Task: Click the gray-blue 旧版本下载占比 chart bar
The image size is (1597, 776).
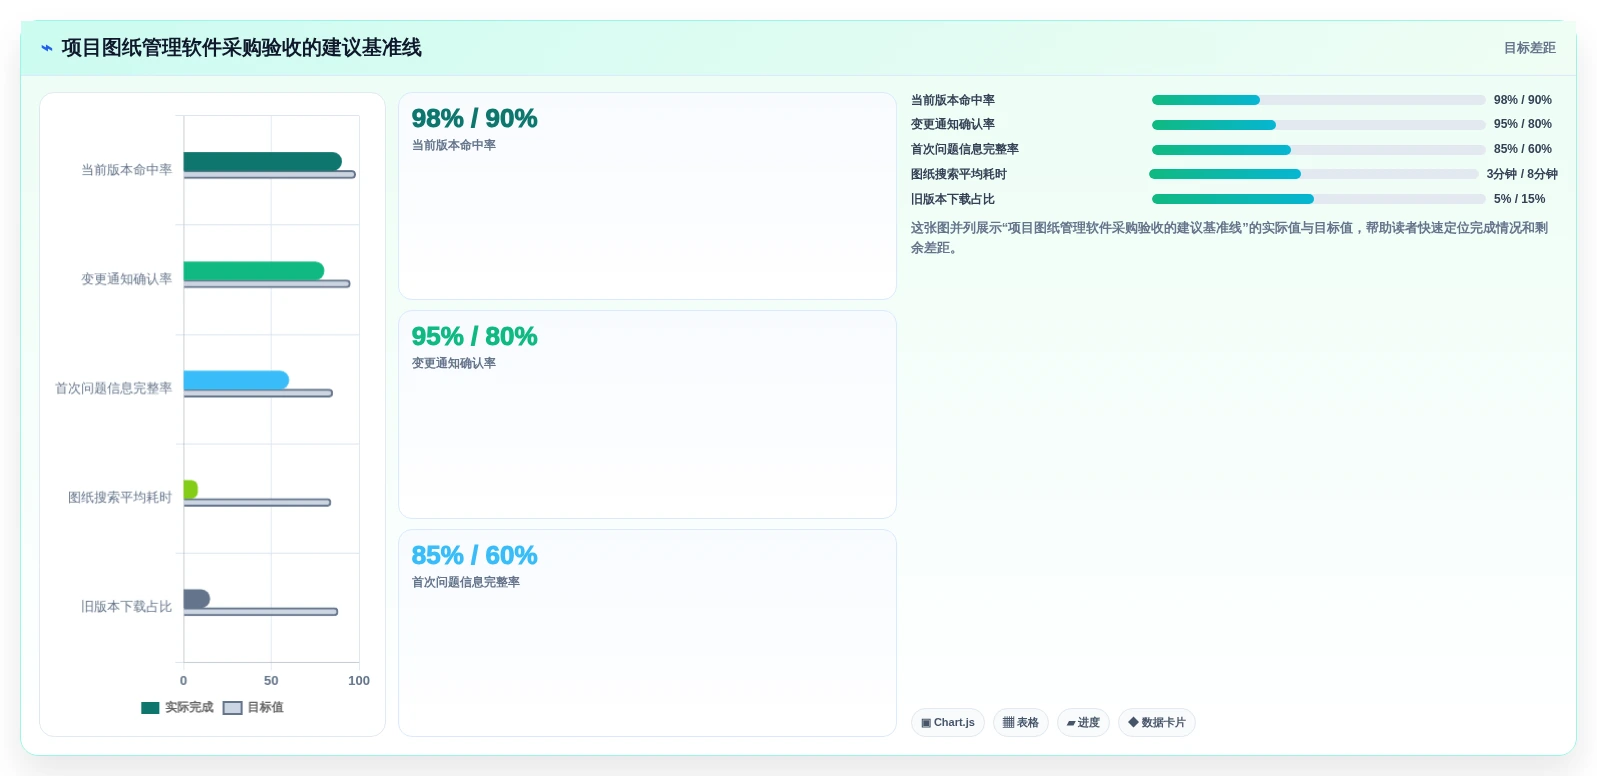Action: click(197, 599)
